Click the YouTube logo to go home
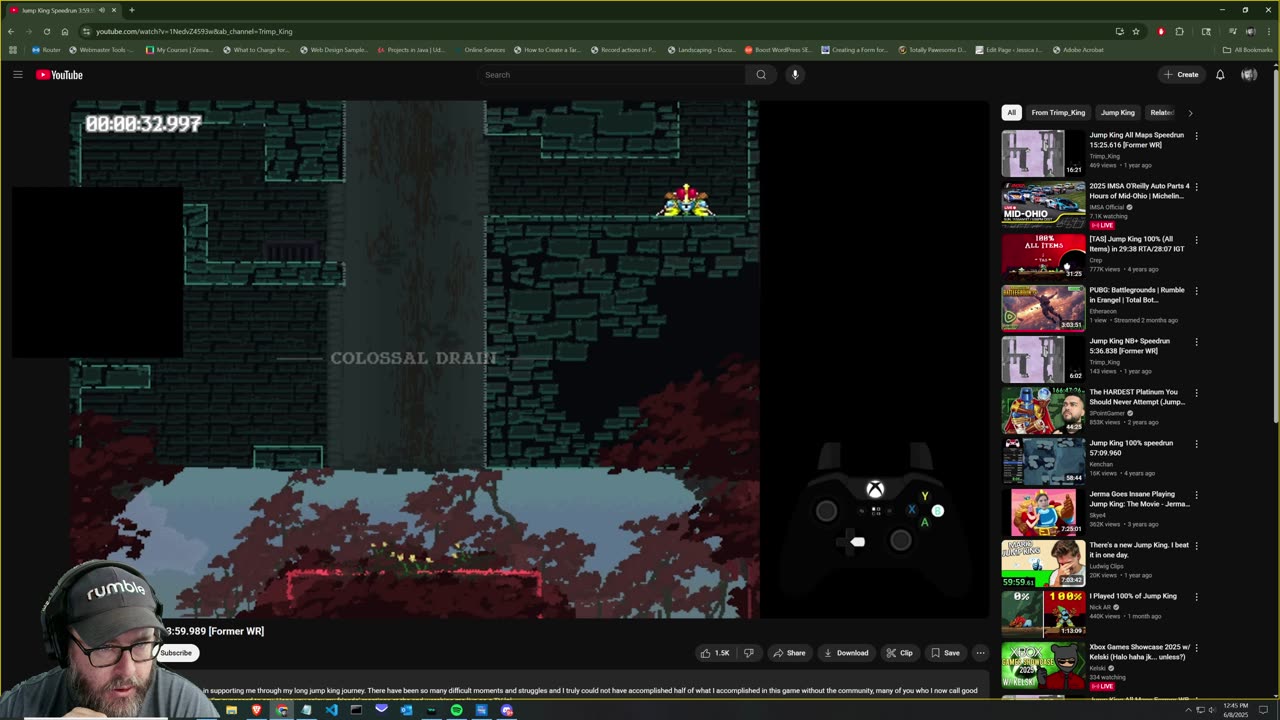This screenshot has height=720, width=1280. coord(60,75)
